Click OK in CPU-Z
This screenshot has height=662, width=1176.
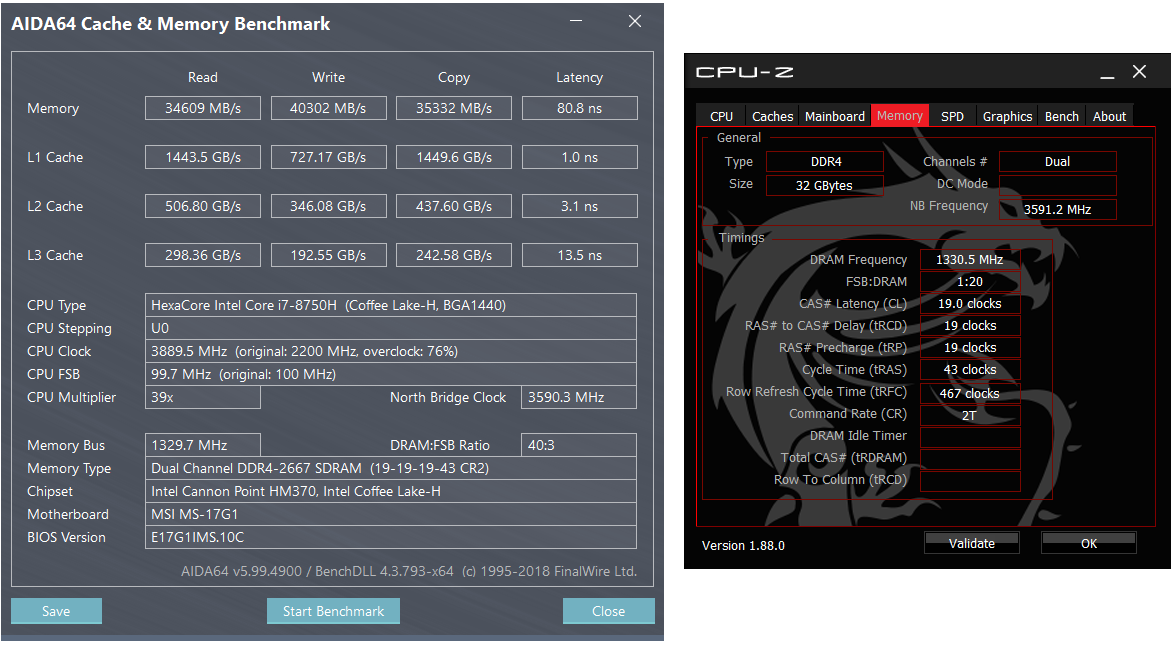coord(1088,544)
